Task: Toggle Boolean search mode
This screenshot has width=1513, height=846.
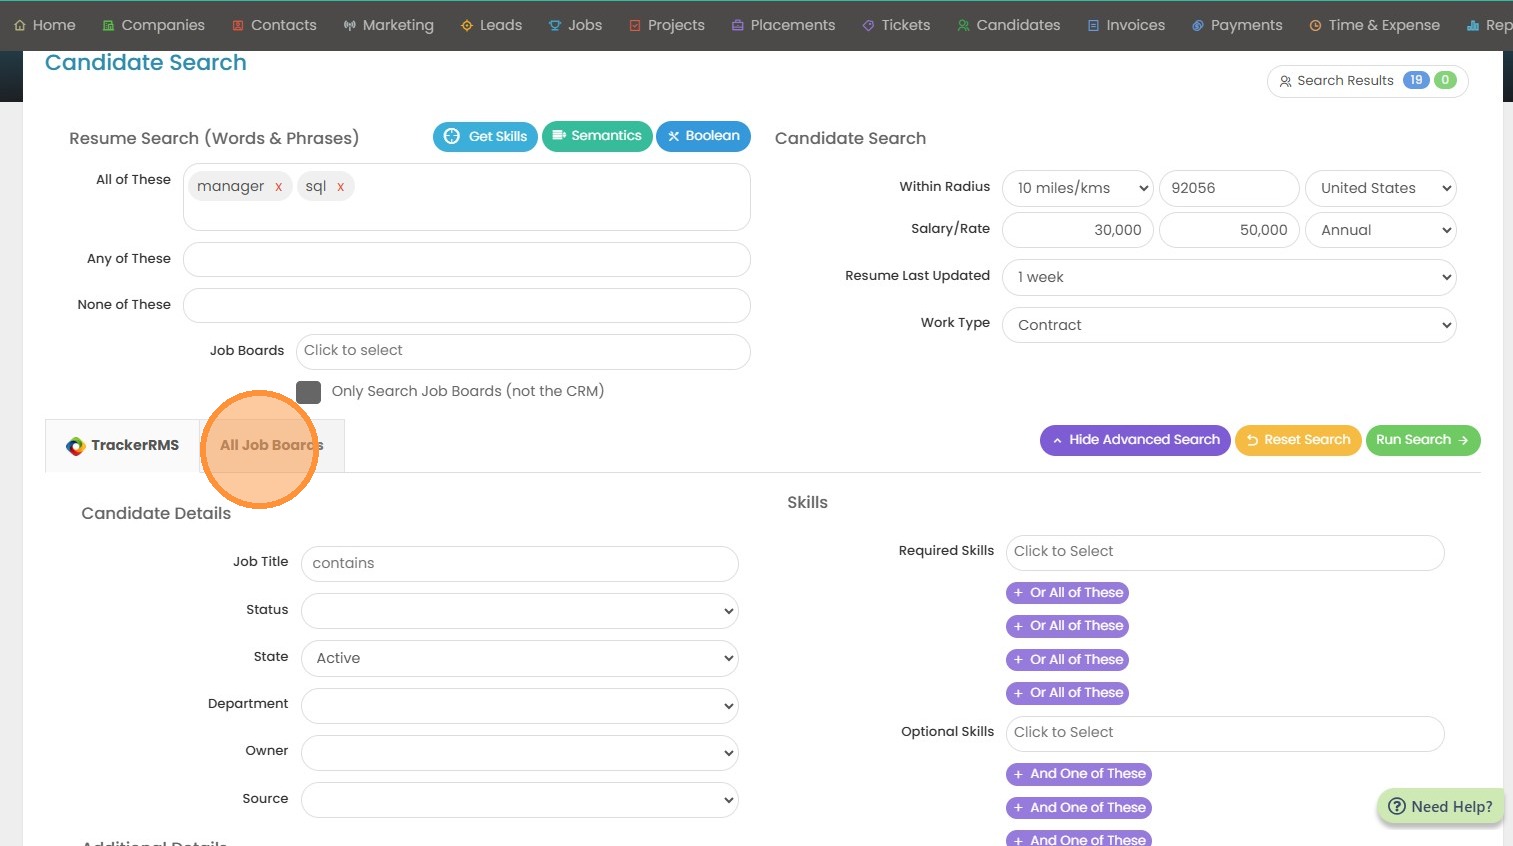Action: coord(703,136)
